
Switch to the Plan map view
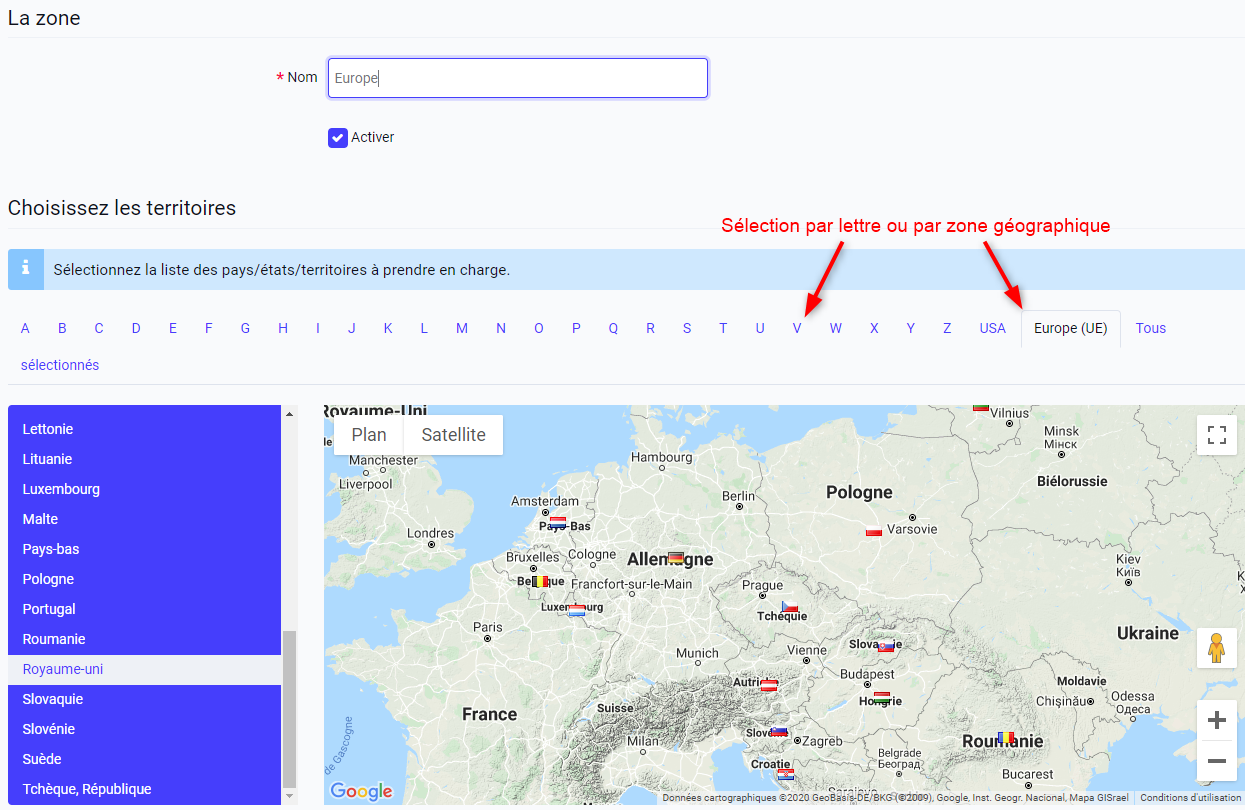(x=368, y=434)
